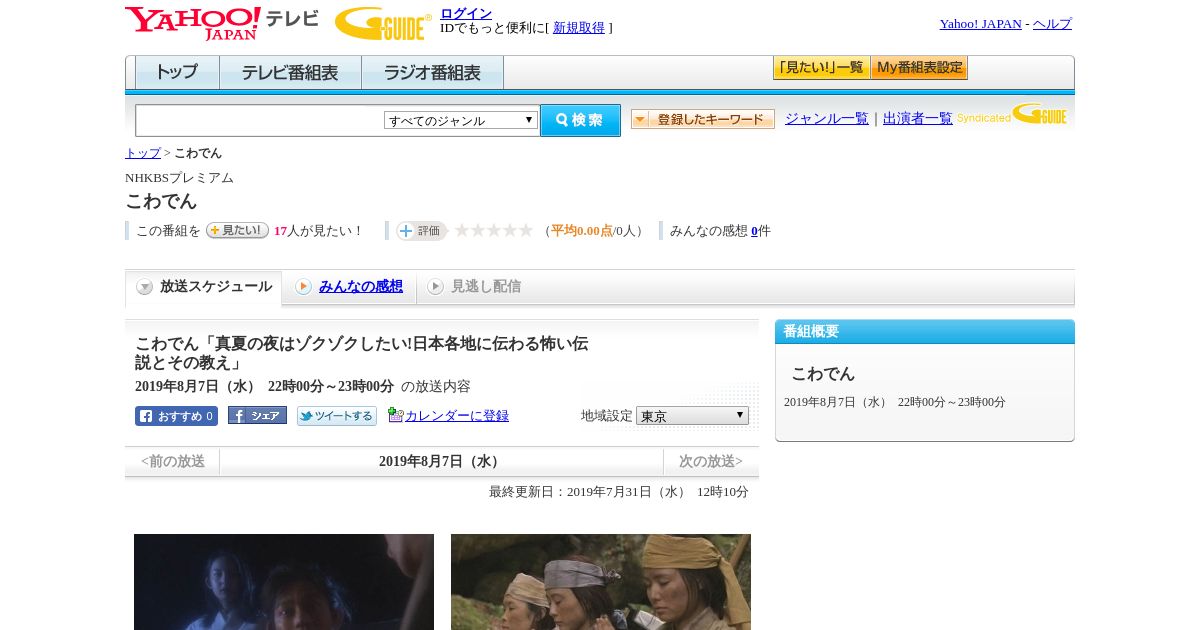Screen dimensions: 1200x630
Task: Open 登録したキーワード dropdown button
Action: (703, 119)
